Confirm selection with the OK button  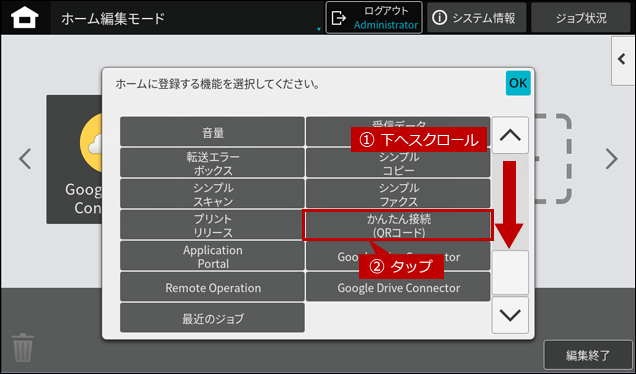point(518,83)
